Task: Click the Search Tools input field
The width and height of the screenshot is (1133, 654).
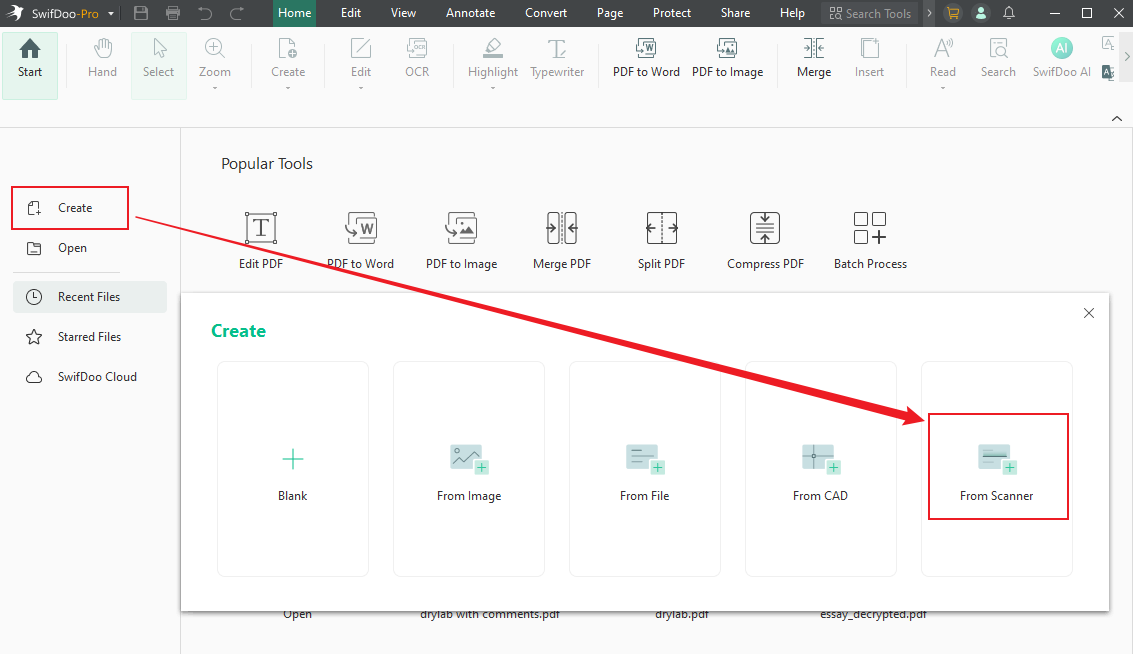Action: pos(869,13)
